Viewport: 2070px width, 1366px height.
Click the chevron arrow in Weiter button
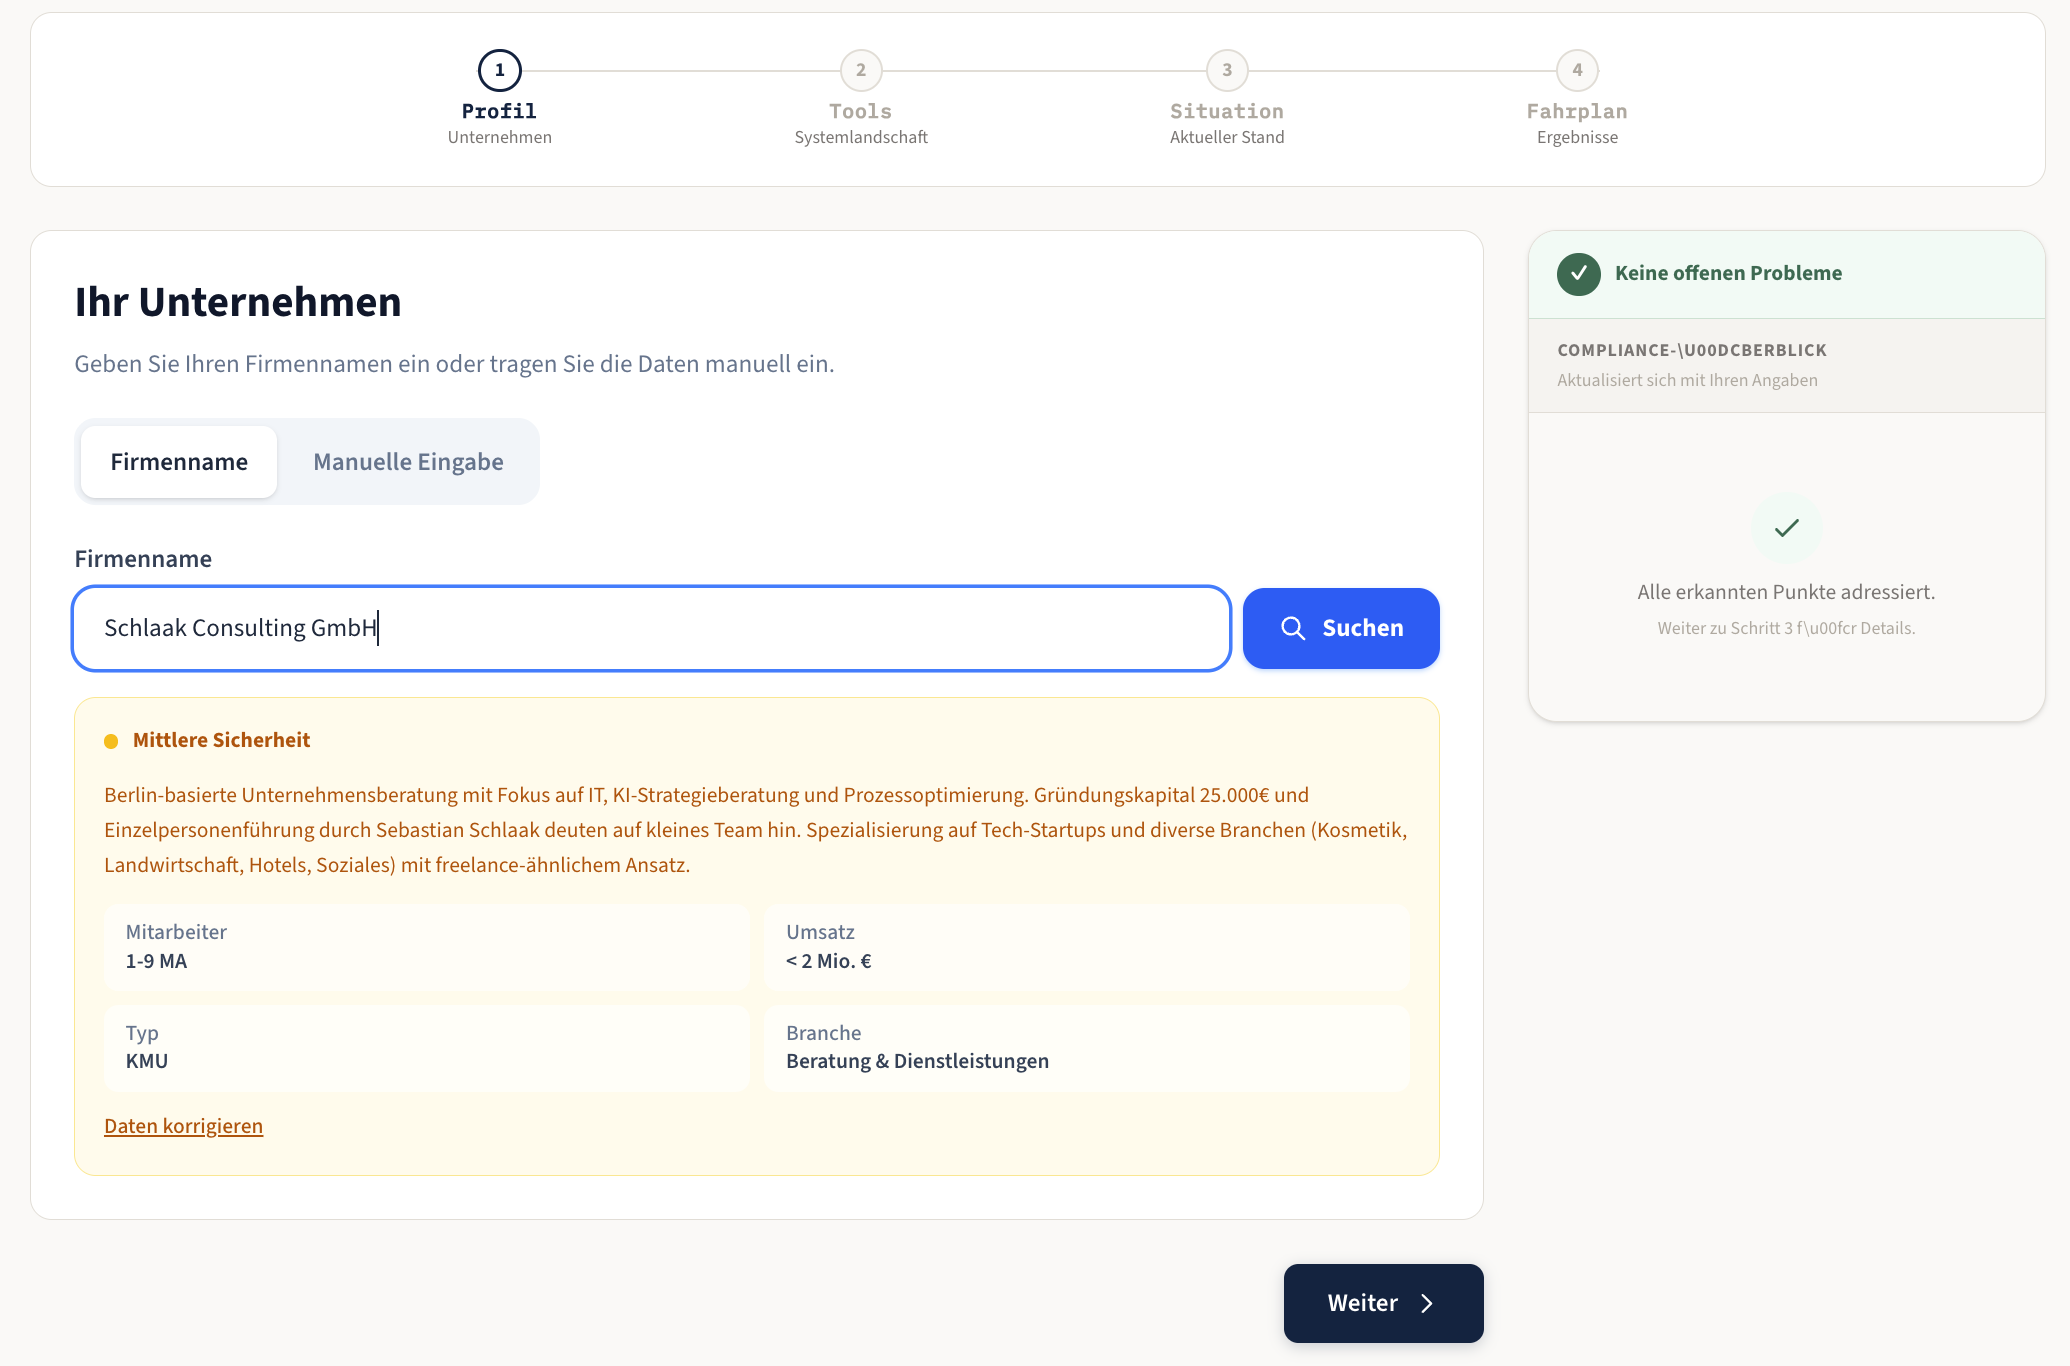tap(1427, 1303)
